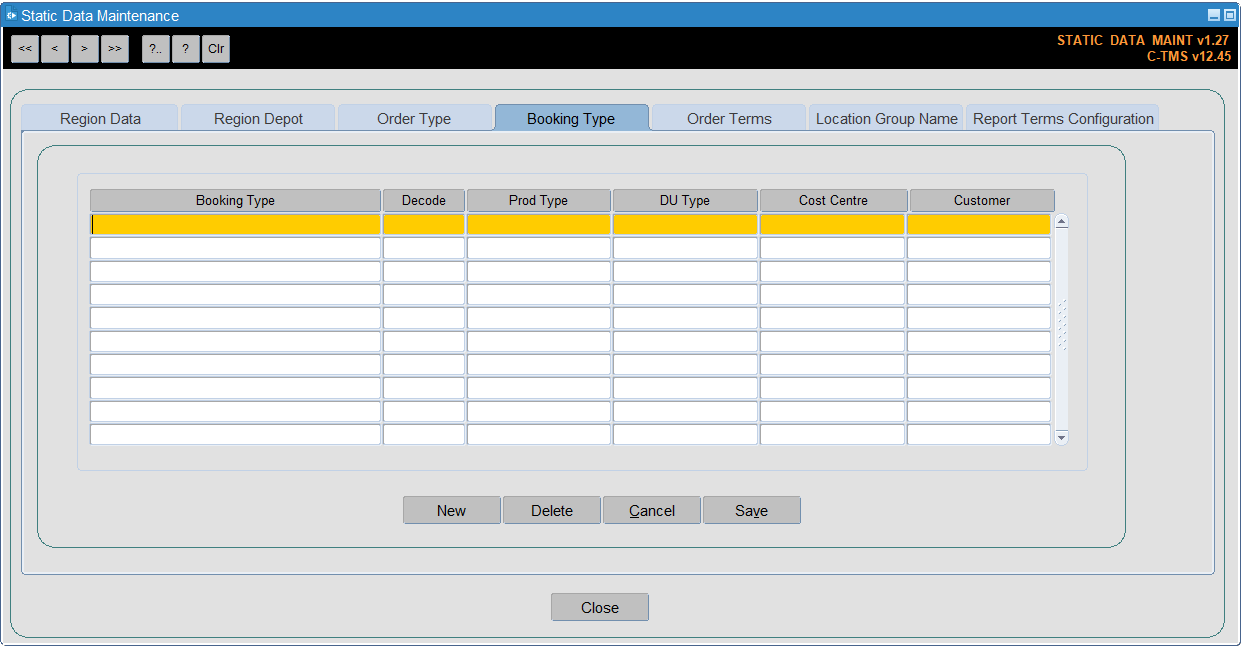Click the Booking Type column header
The image size is (1242, 649).
235,200
